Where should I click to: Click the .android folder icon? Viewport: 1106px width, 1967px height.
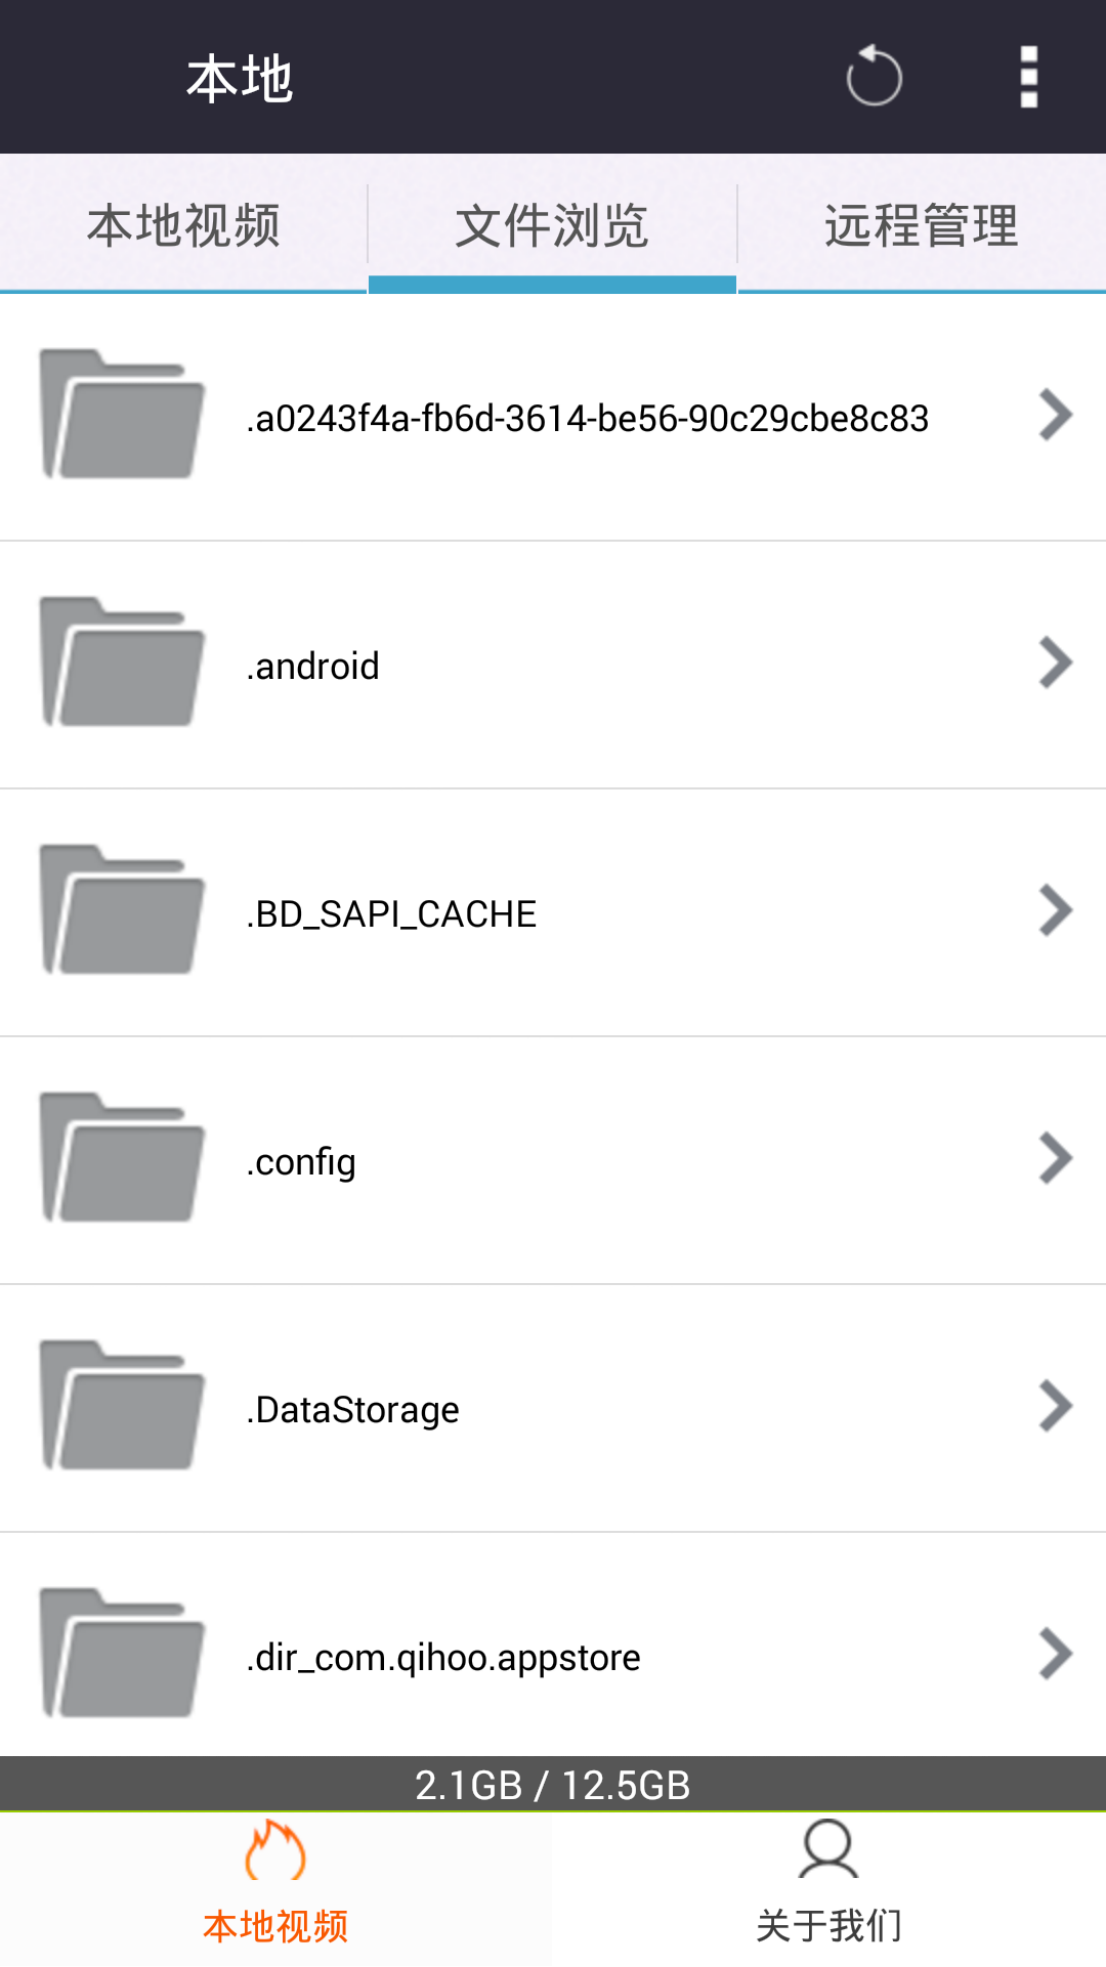(x=122, y=663)
